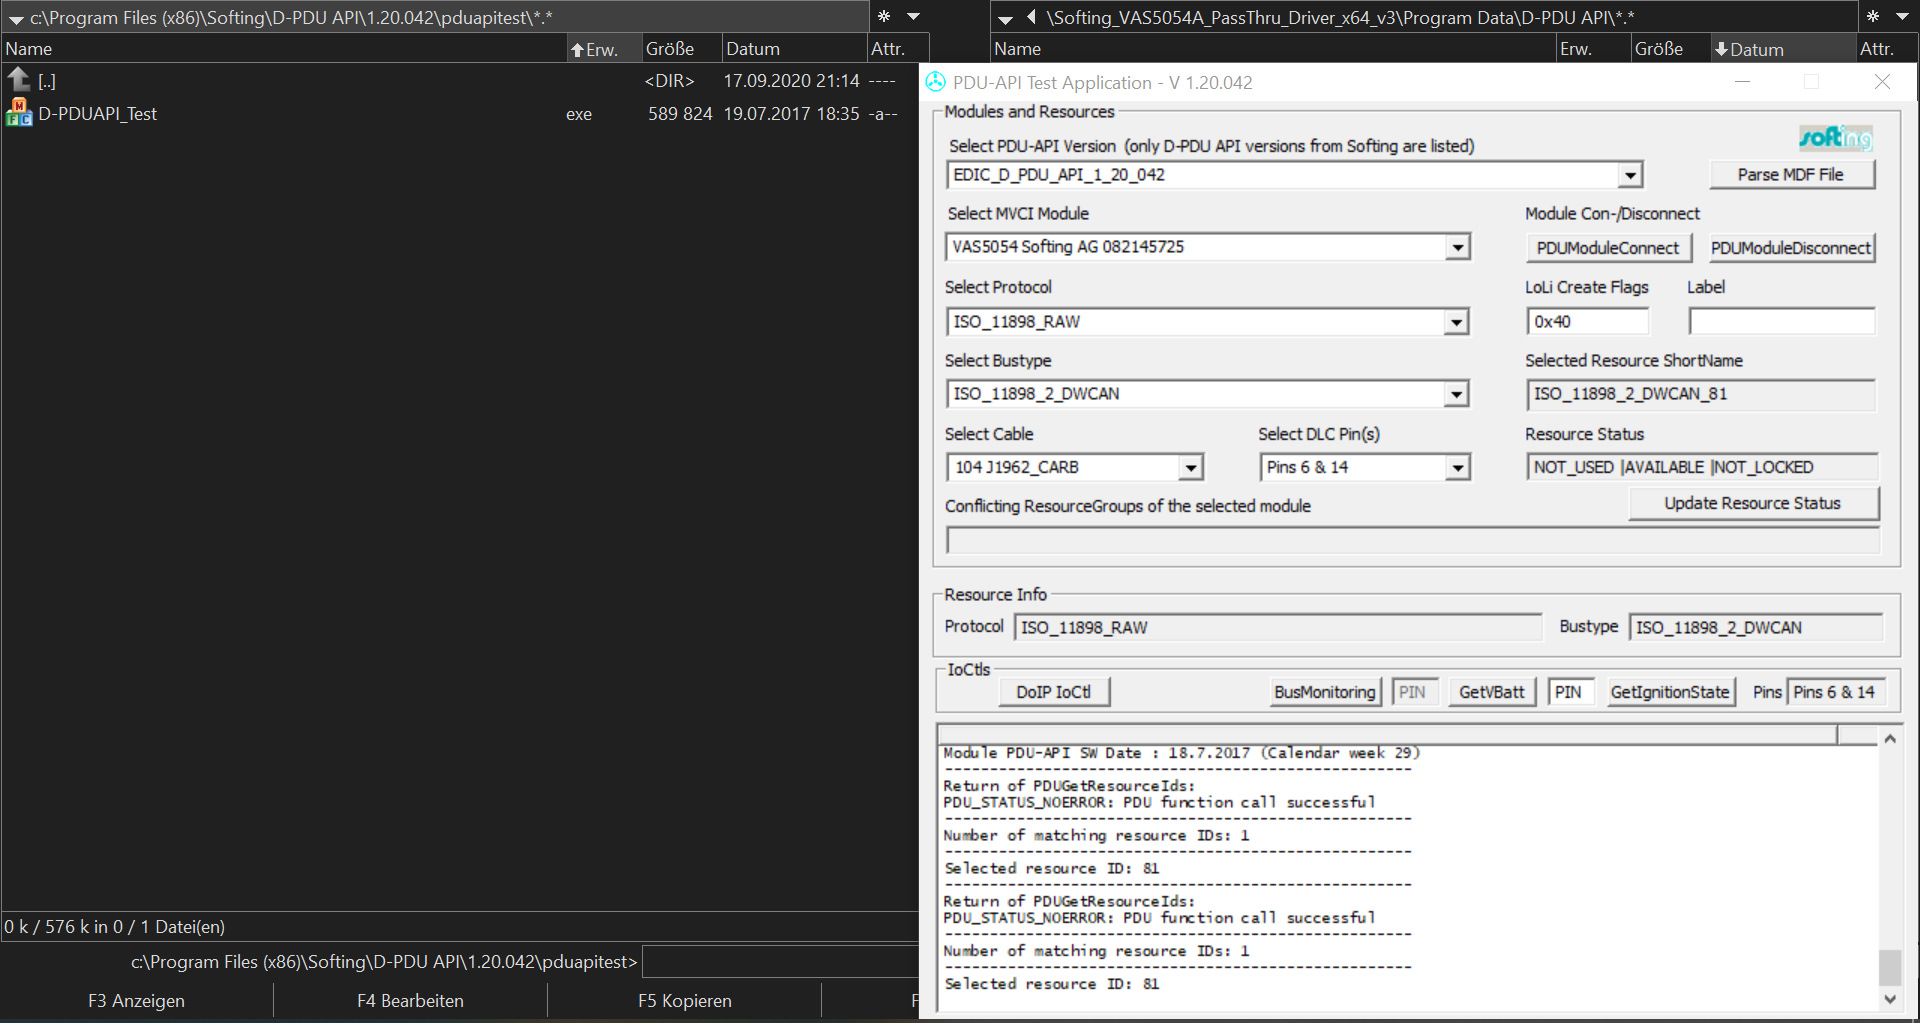
Task: Click GetIgnitionState button
Action: pos(1670,692)
